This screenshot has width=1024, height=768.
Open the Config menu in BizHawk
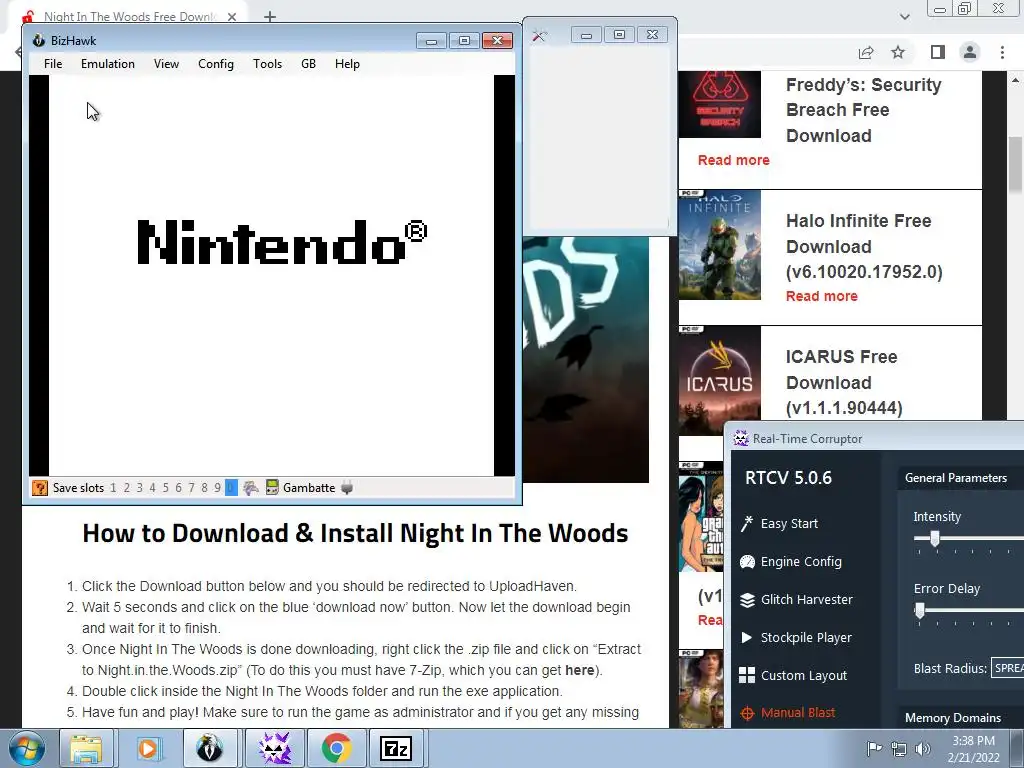(x=216, y=63)
